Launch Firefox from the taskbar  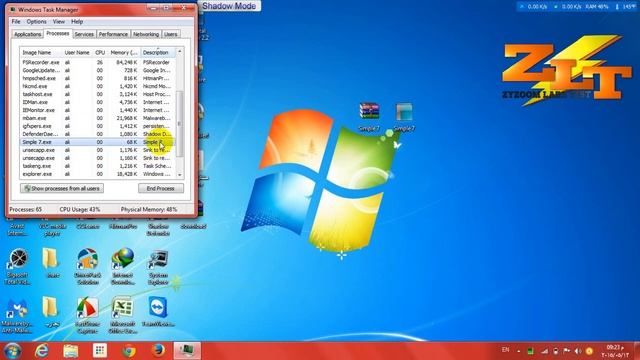pyautogui.click(x=158, y=351)
